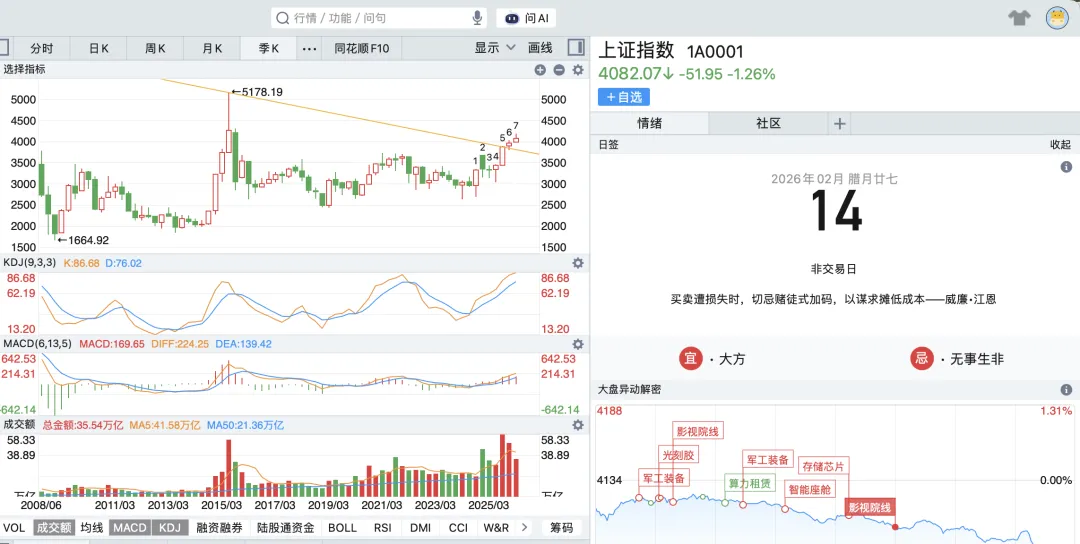
Task: Open the 选择指标 selector
Action: 25,70
